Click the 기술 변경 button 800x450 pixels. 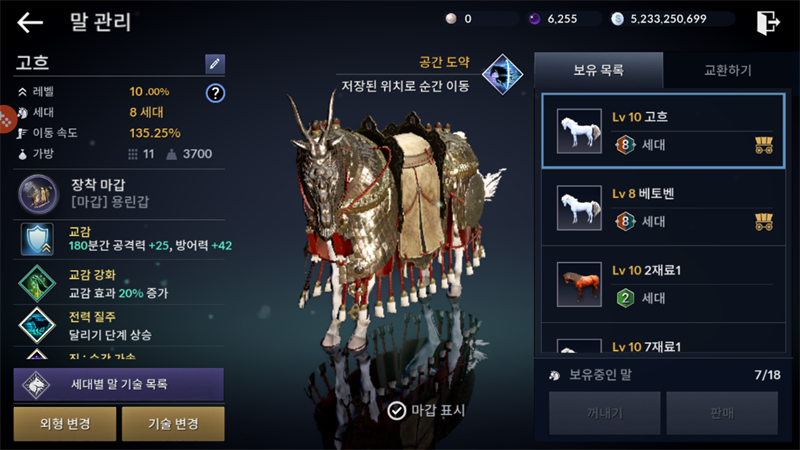tap(173, 423)
